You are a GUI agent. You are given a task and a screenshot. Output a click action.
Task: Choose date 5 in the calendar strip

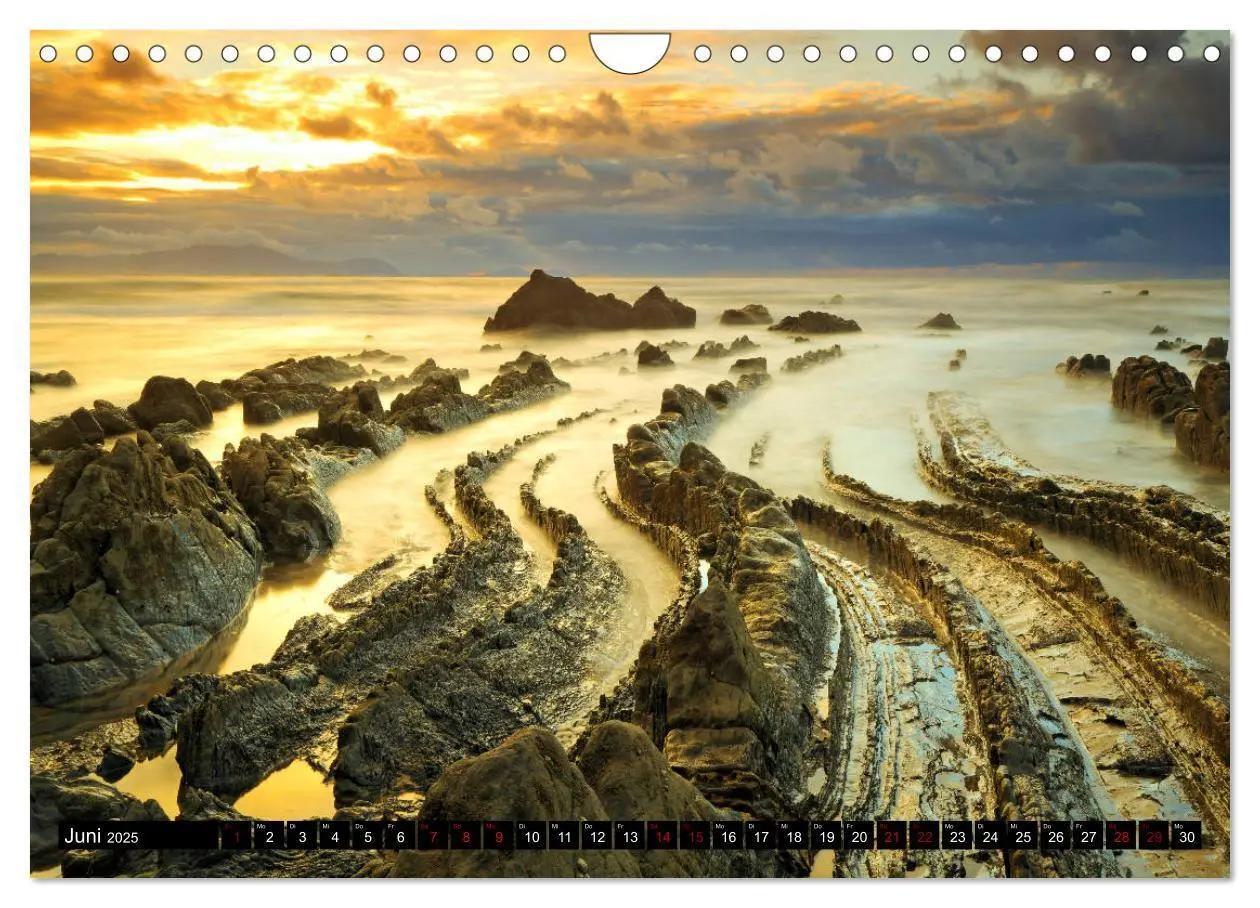(x=367, y=836)
